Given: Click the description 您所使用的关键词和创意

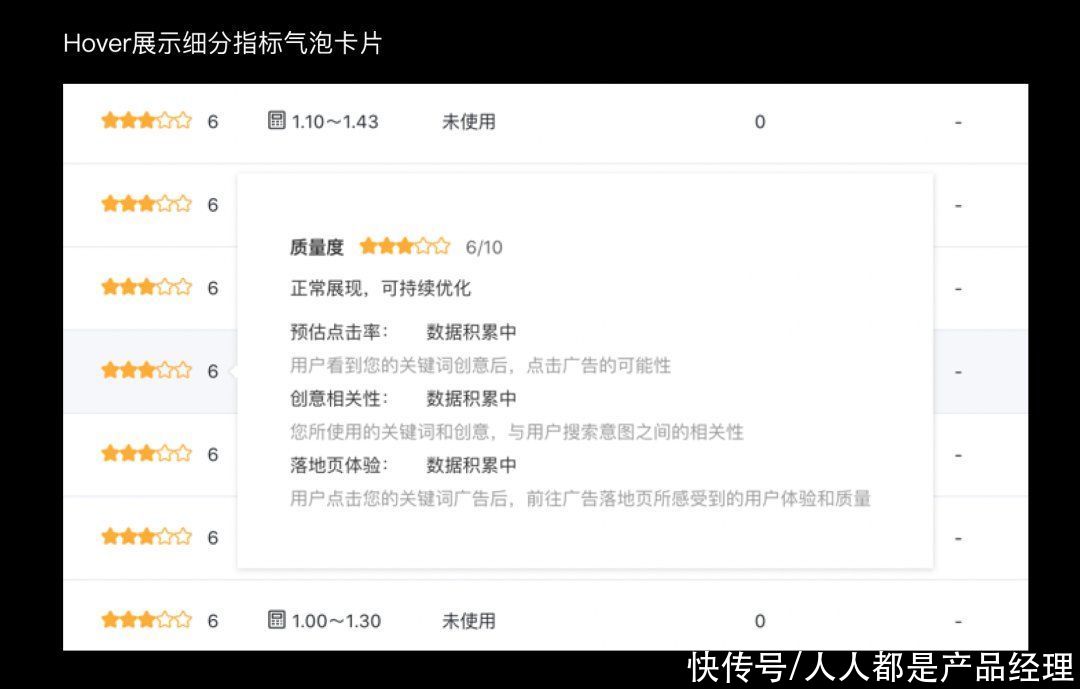Looking at the screenshot, I should [517, 432].
